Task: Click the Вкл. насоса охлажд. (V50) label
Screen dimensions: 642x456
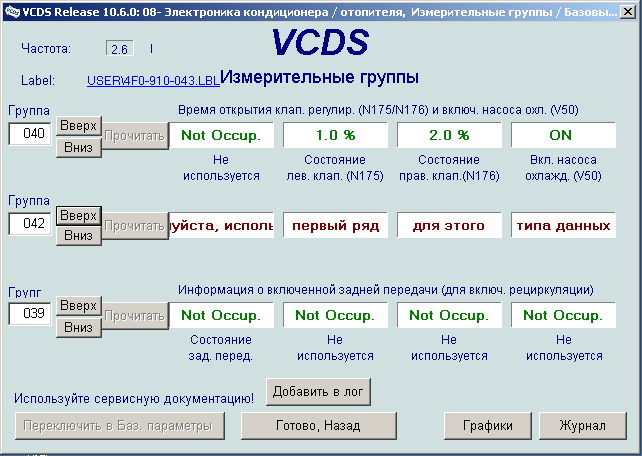Action: point(563,168)
